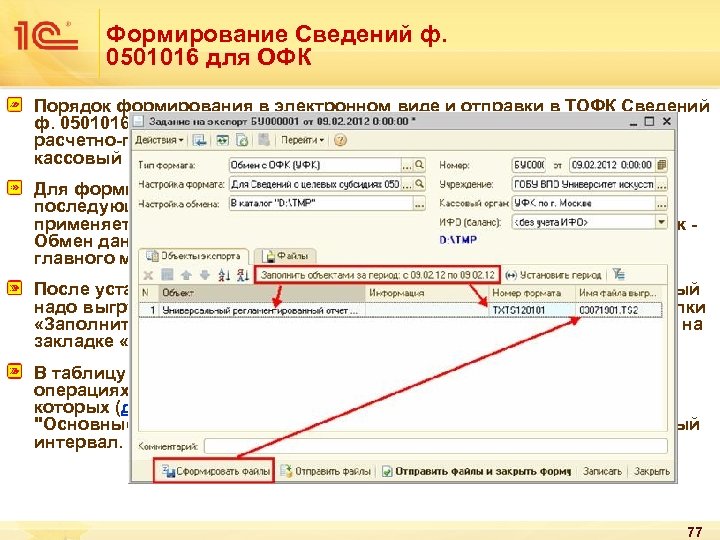Click the Учреждение input field
This screenshot has width=720, height=540.
pyautogui.click(x=584, y=185)
